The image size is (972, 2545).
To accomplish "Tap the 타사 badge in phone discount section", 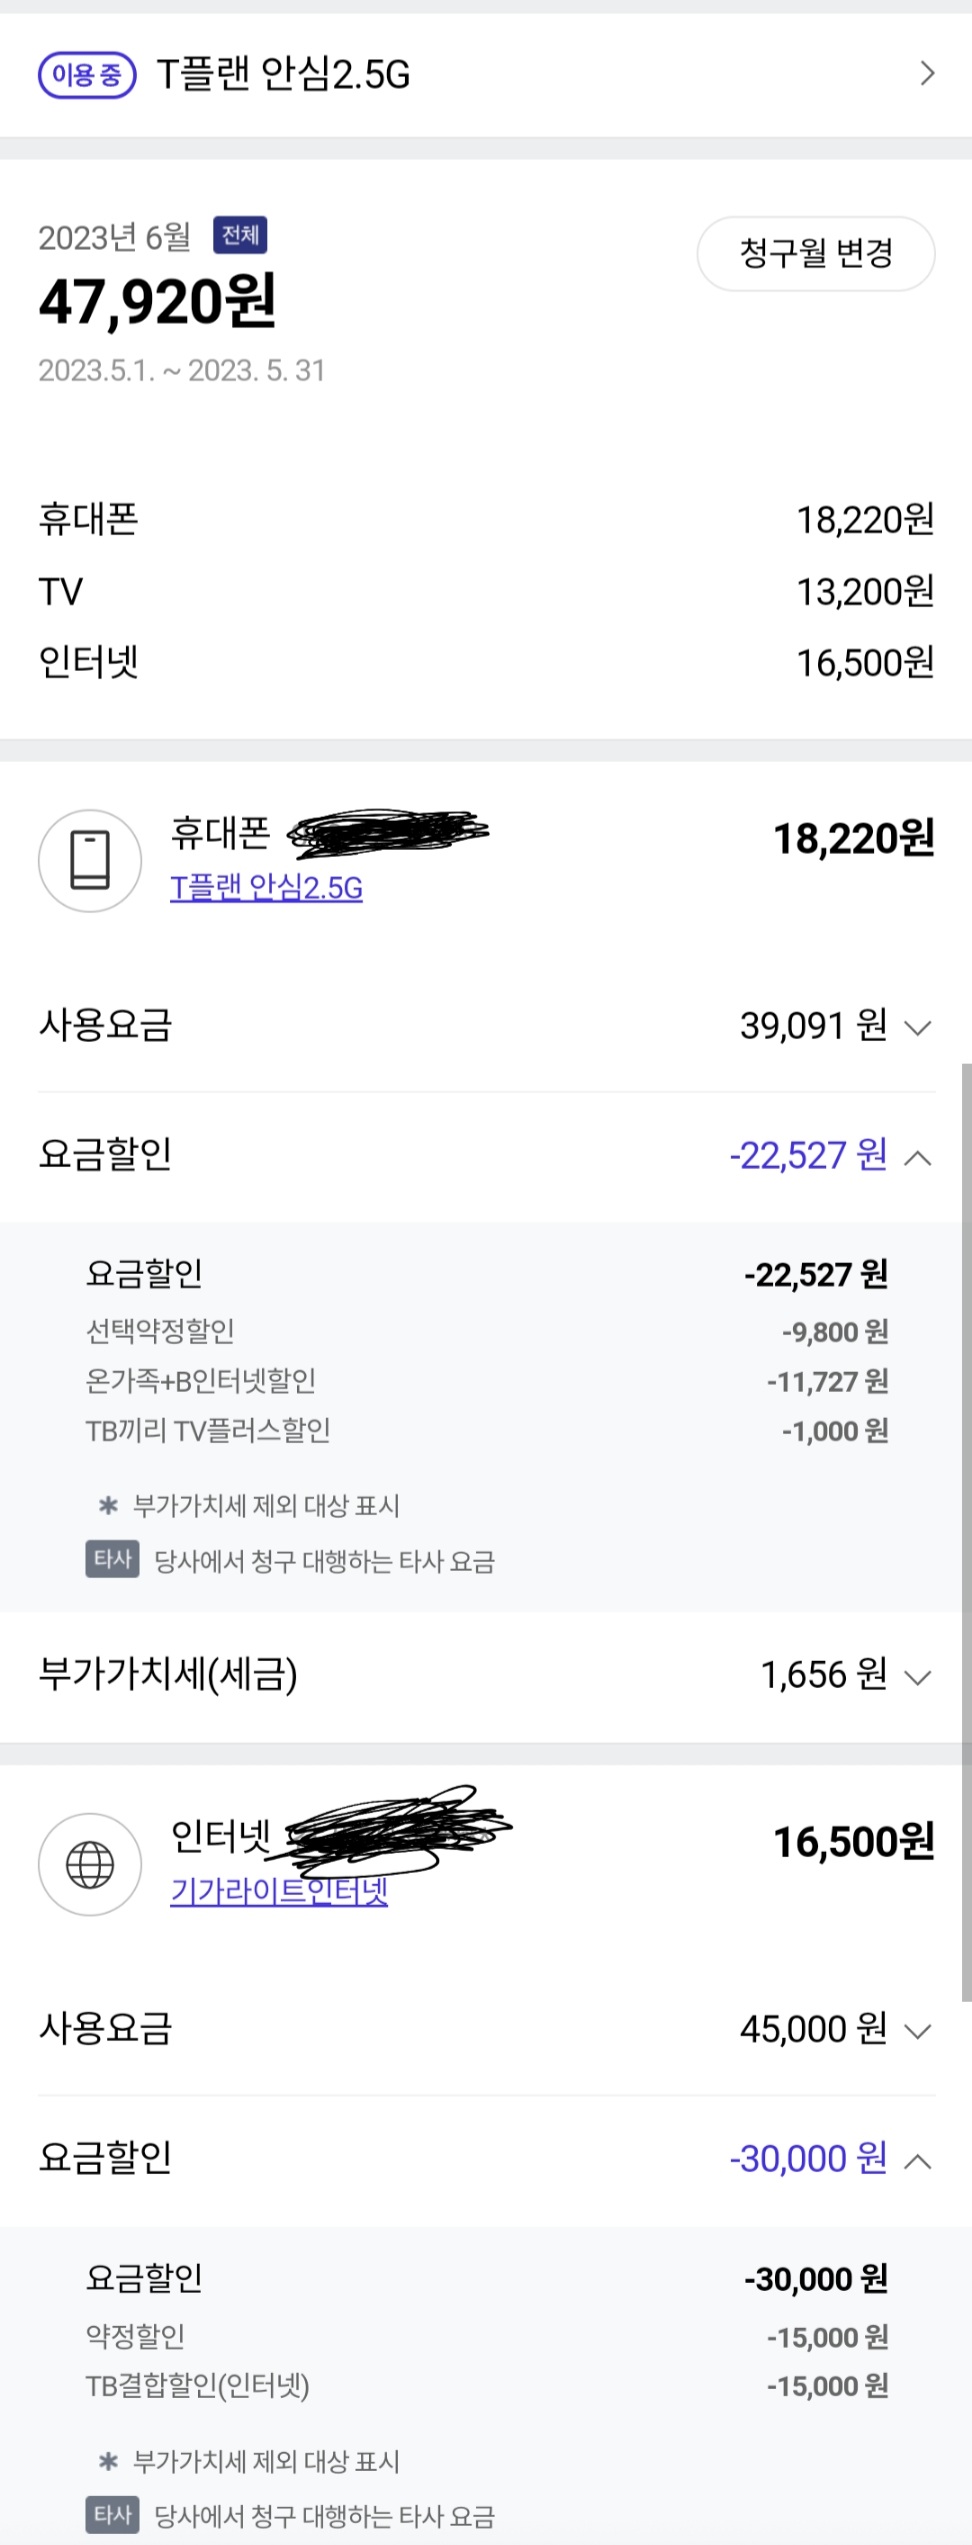I will [112, 1559].
